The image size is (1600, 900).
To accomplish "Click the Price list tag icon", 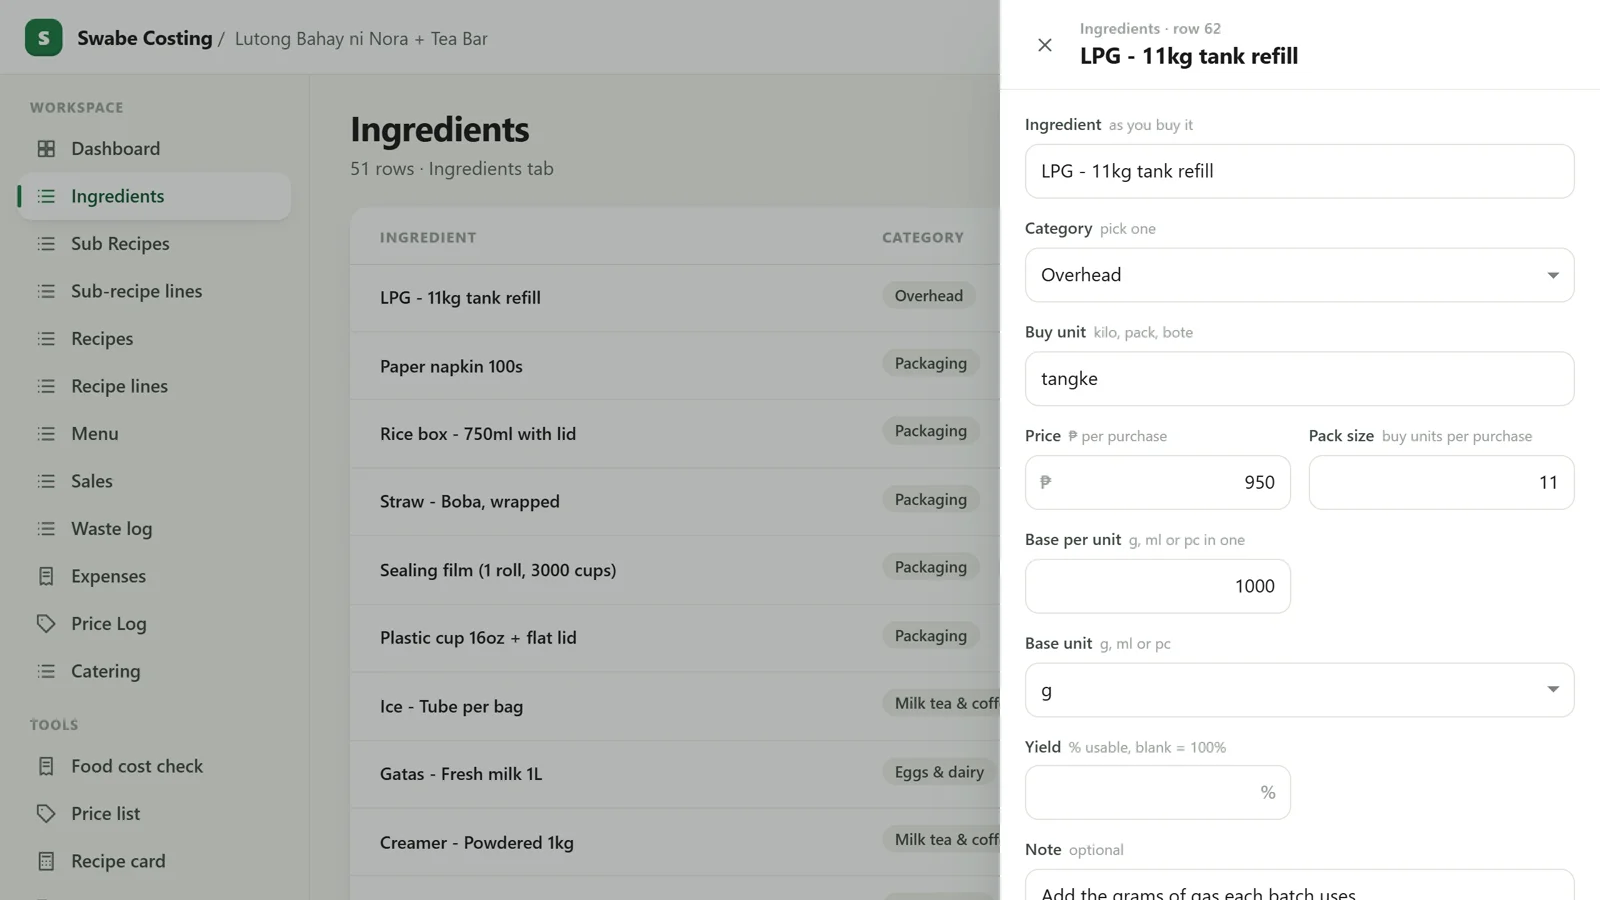I will tap(46, 814).
